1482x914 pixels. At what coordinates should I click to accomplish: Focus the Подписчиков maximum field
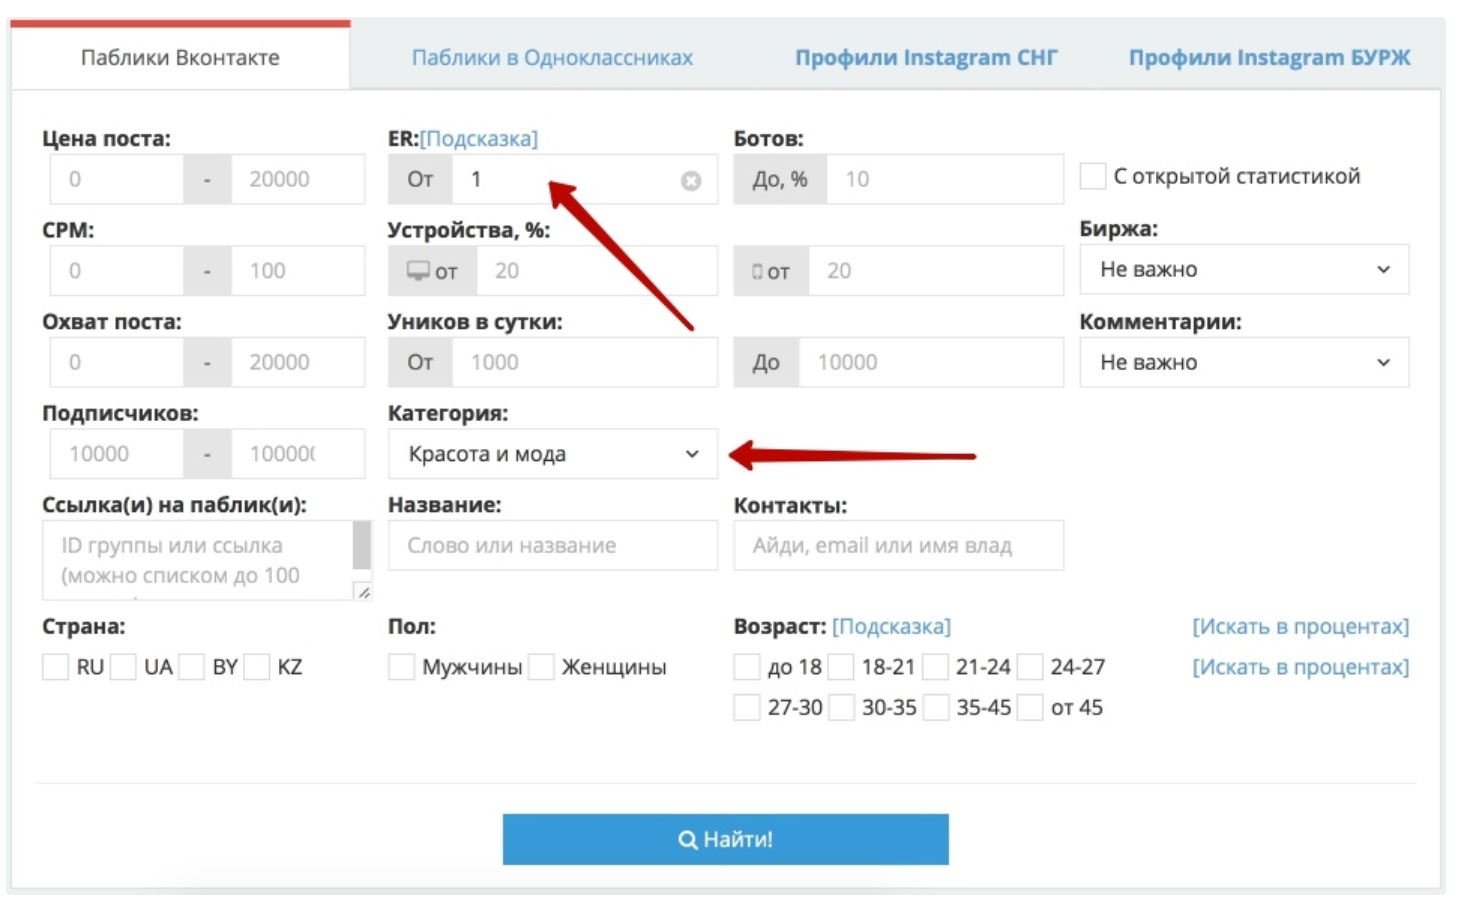coord(298,454)
